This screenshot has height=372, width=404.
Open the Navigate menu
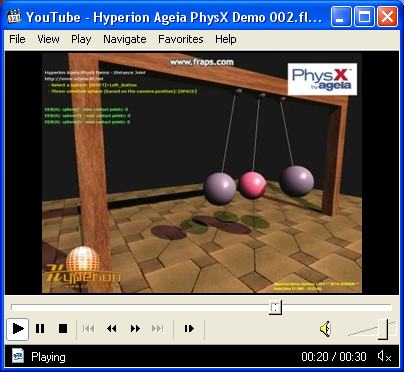(125, 39)
